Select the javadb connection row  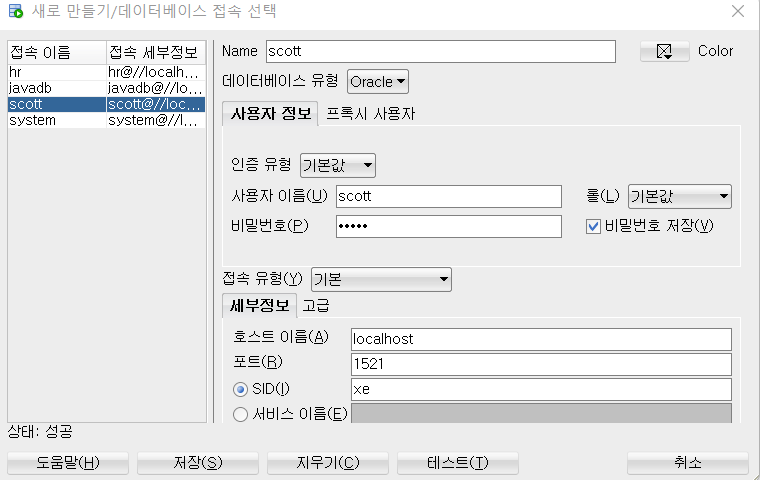[x=107, y=88]
